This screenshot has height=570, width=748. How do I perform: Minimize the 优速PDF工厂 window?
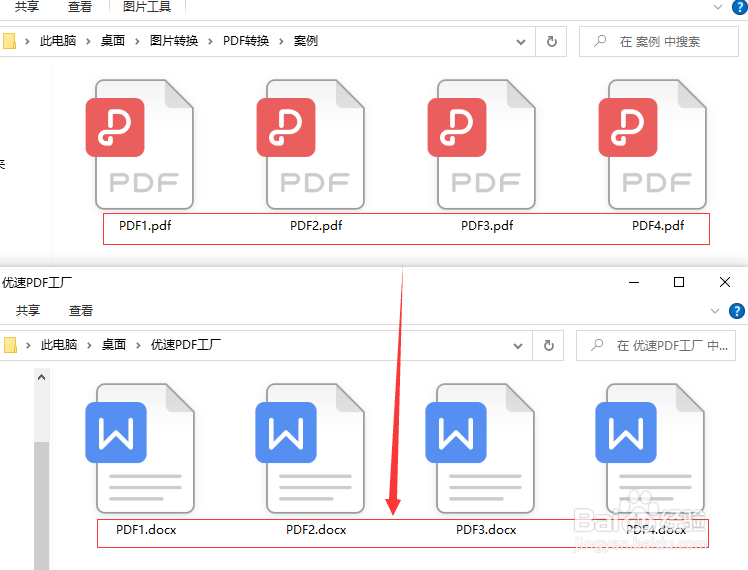click(x=634, y=282)
